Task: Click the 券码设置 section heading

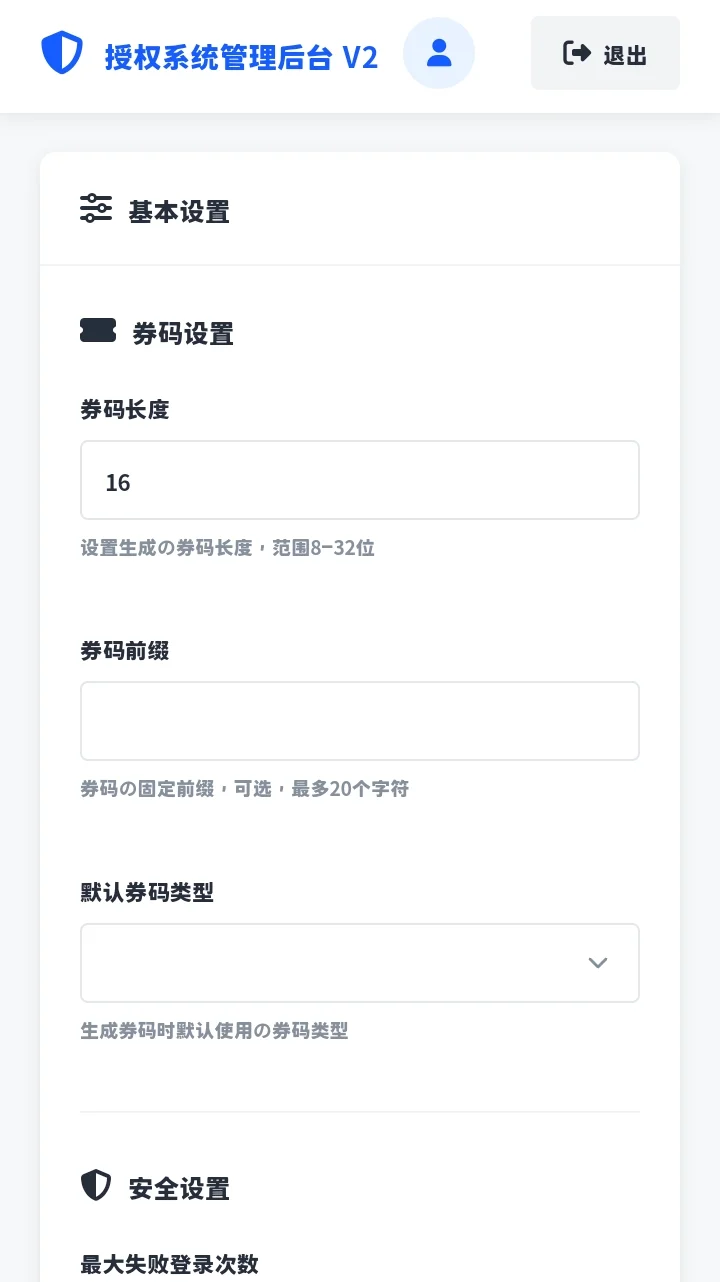Action: pos(183,334)
